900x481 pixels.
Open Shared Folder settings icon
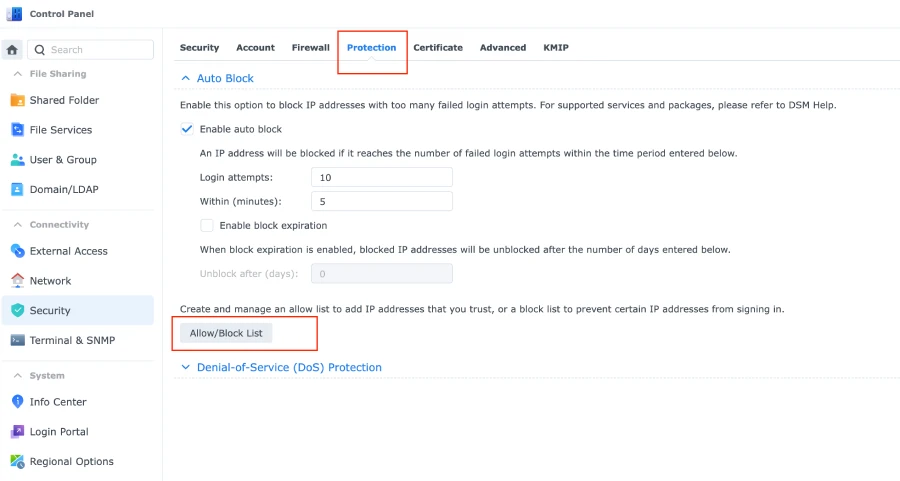coord(17,100)
